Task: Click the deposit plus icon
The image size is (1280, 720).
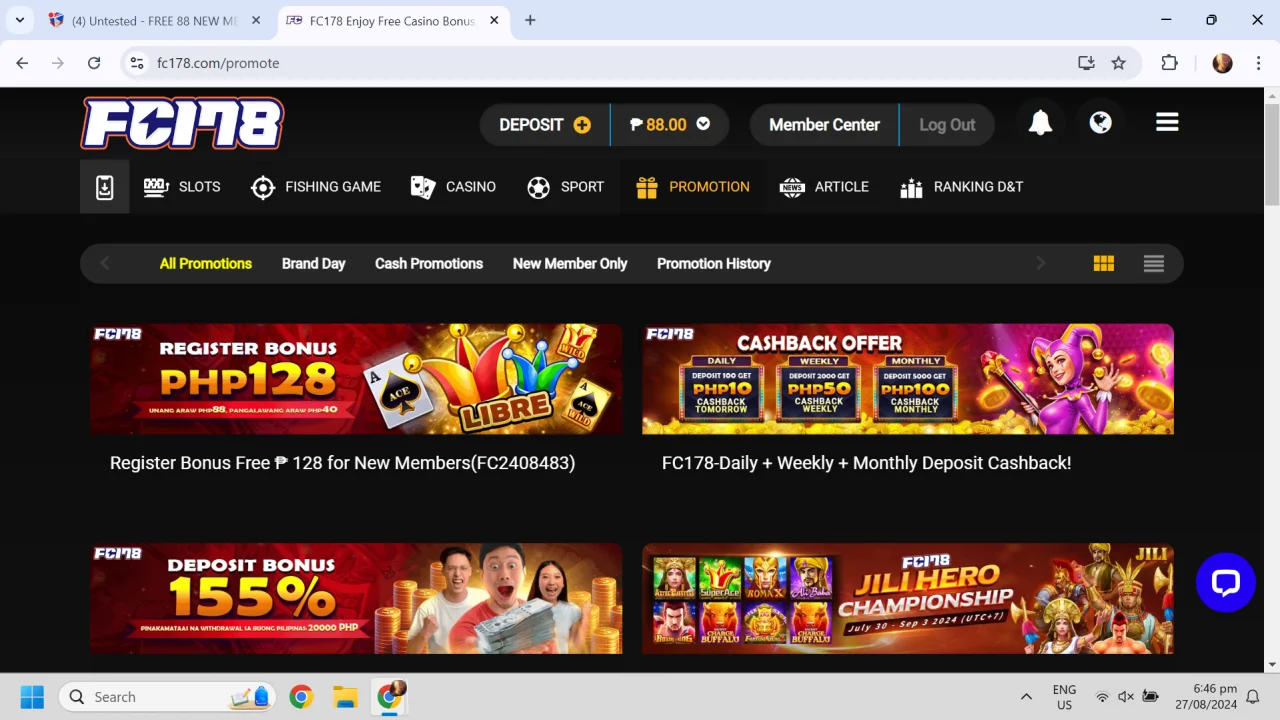Action: (582, 125)
